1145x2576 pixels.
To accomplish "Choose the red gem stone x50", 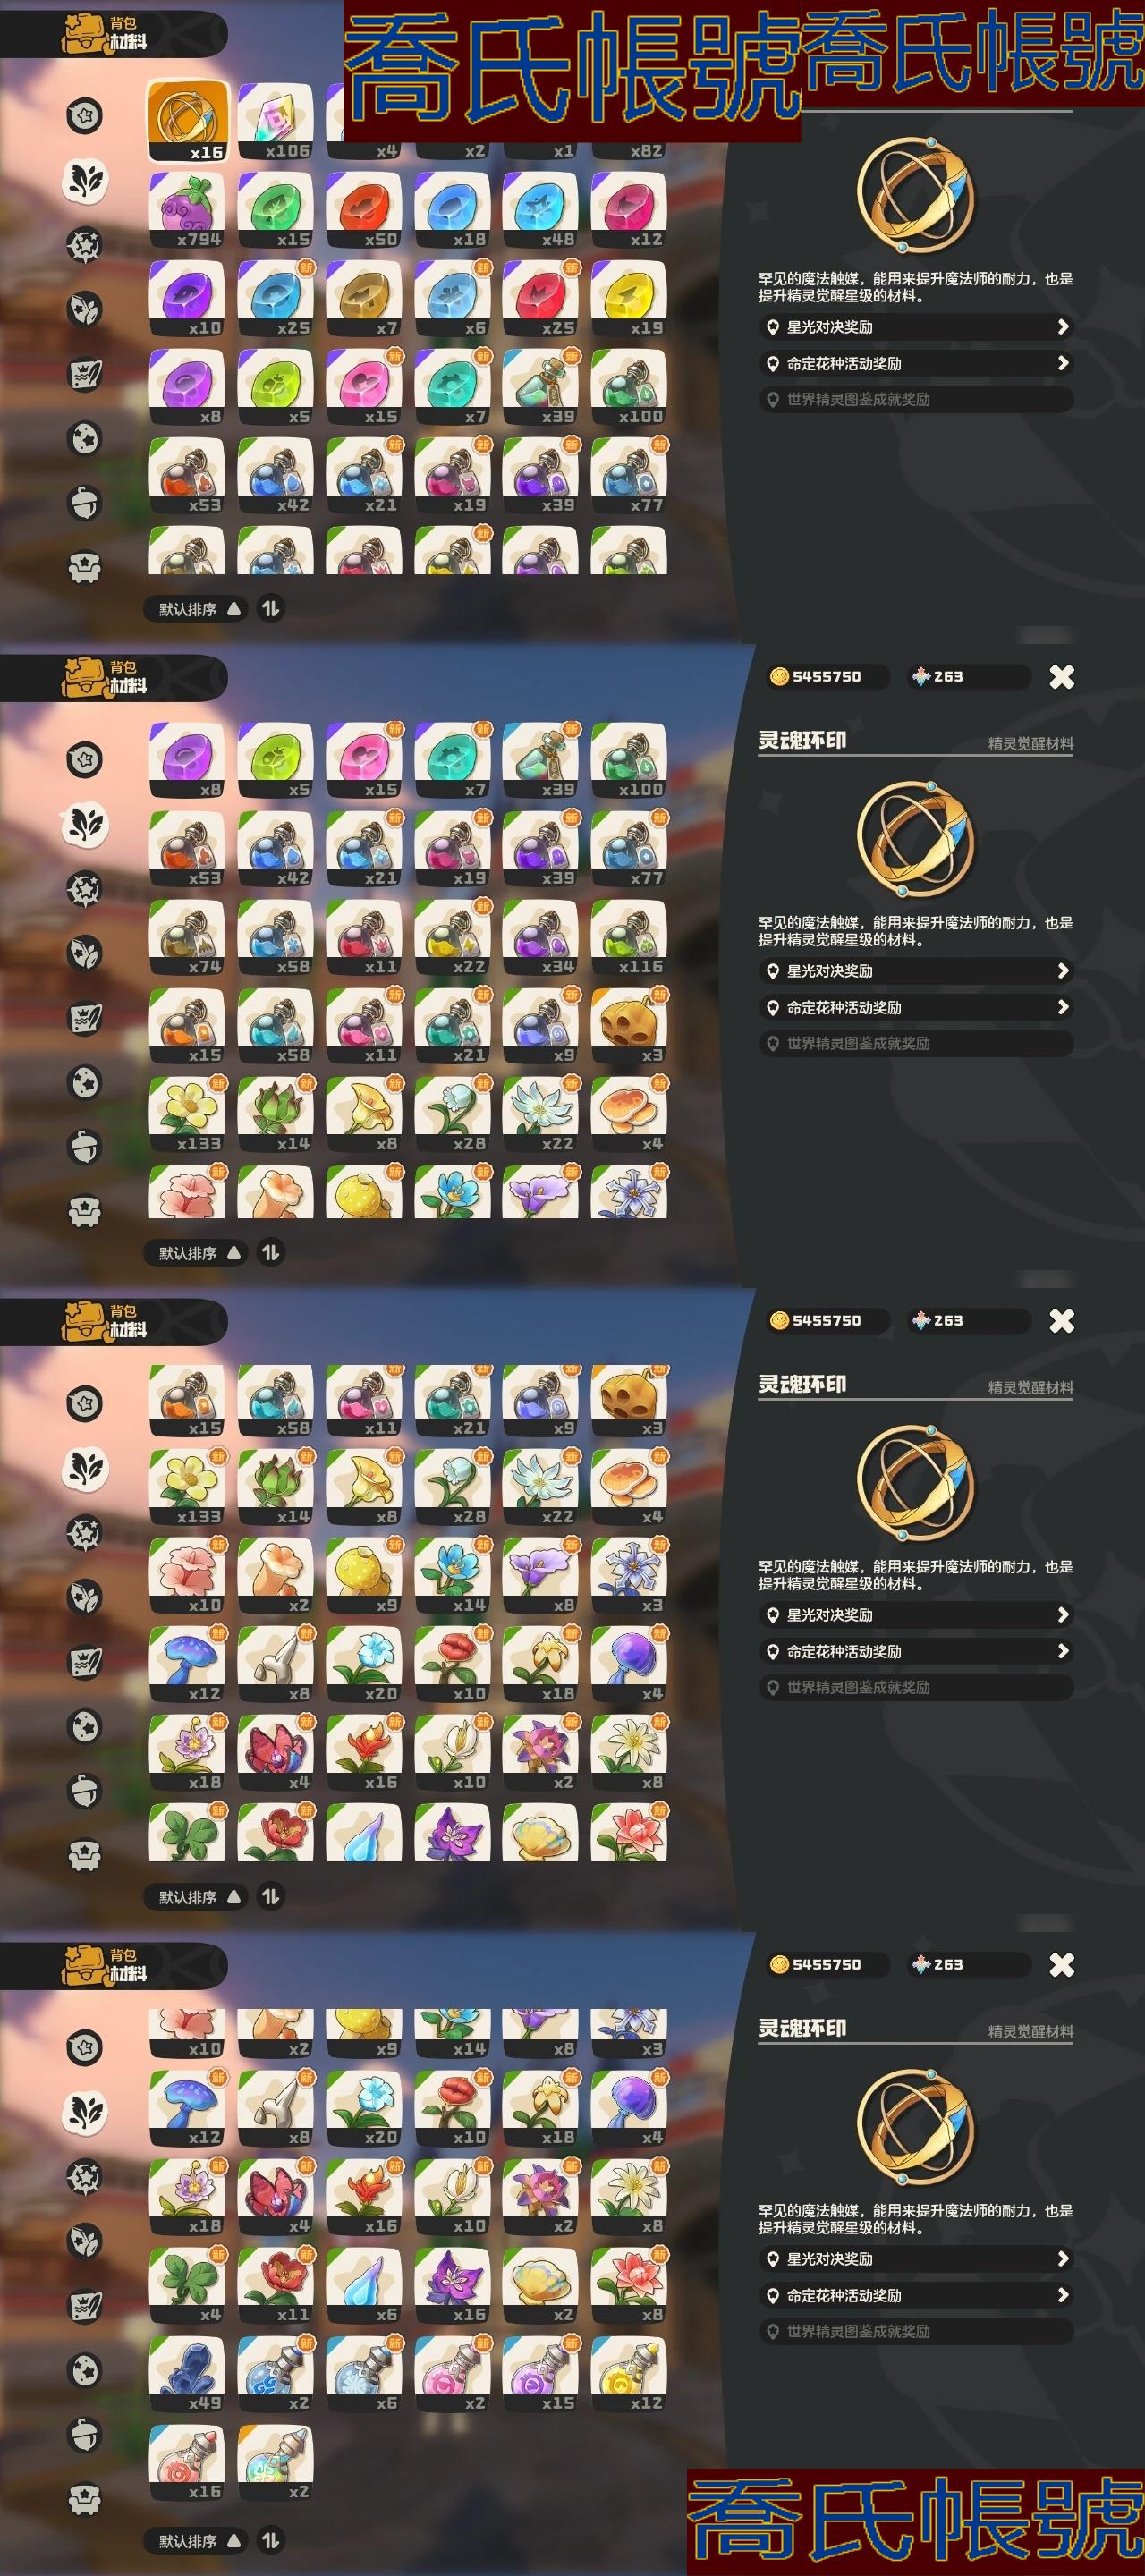I will [363, 210].
